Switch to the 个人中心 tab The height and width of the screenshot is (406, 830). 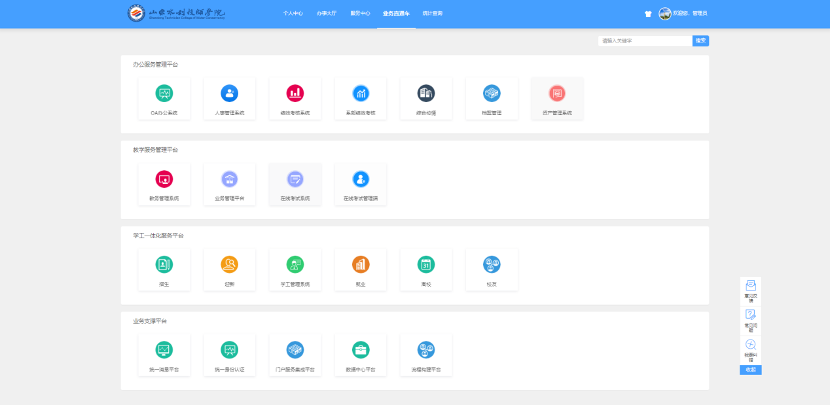click(x=292, y=15)
